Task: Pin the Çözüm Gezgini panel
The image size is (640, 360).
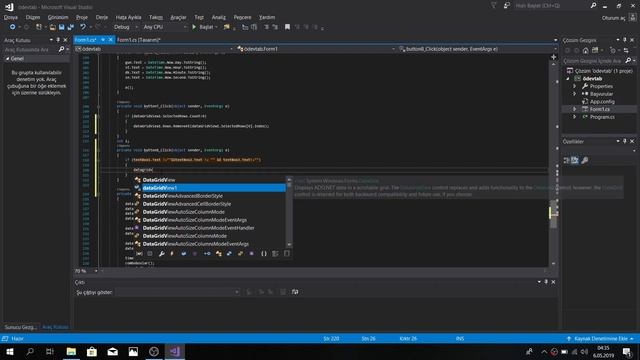Action: [x=624, y=40]
